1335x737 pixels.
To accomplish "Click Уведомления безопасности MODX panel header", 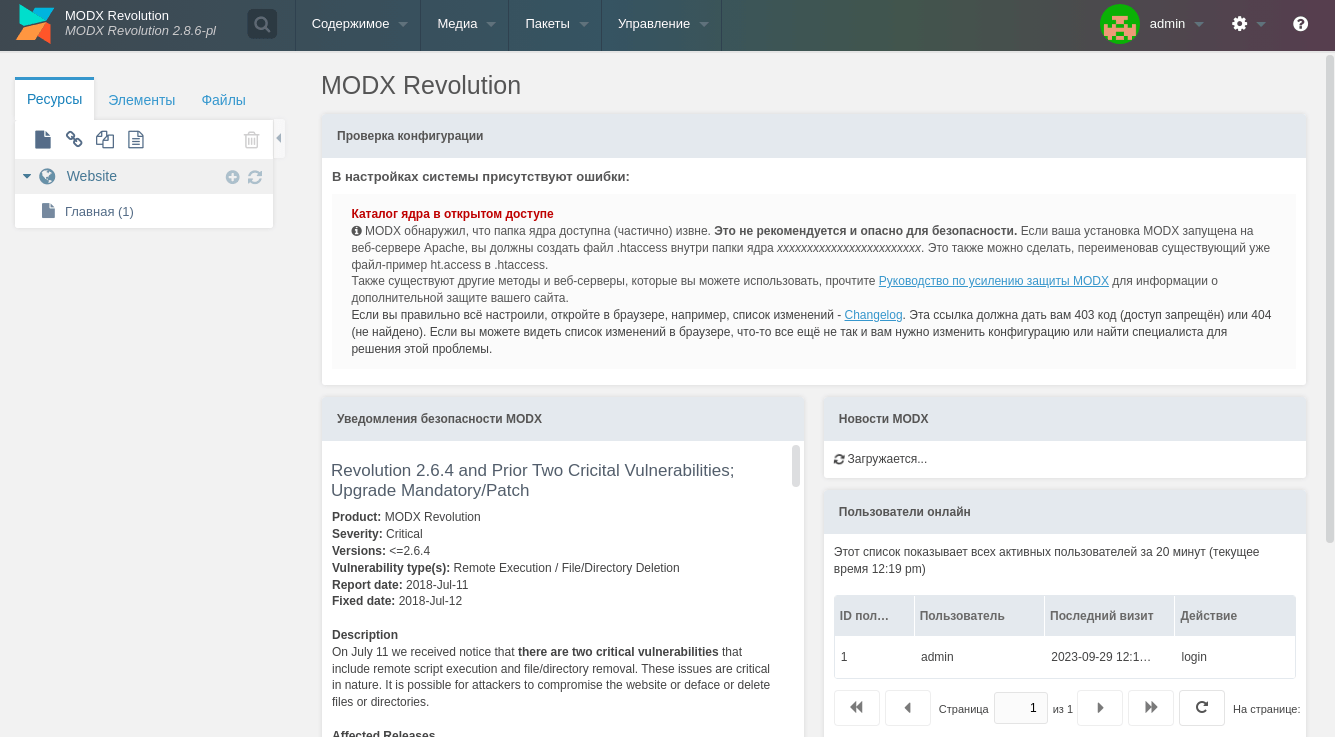I will (x=563, y=419).
